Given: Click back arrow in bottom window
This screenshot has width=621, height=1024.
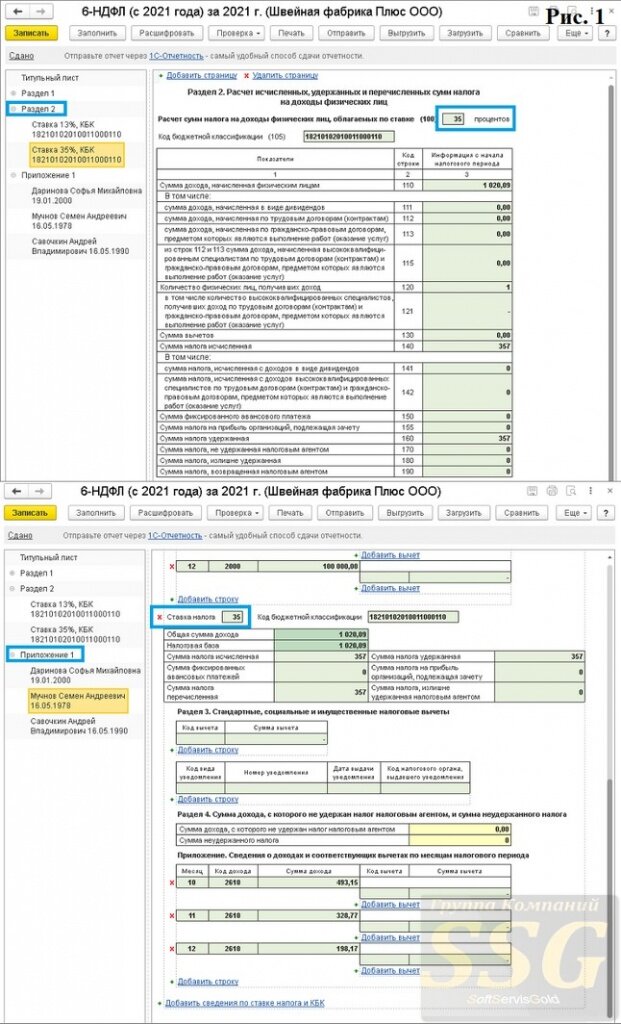Looking at the screenshot, I should coord(18,490).
